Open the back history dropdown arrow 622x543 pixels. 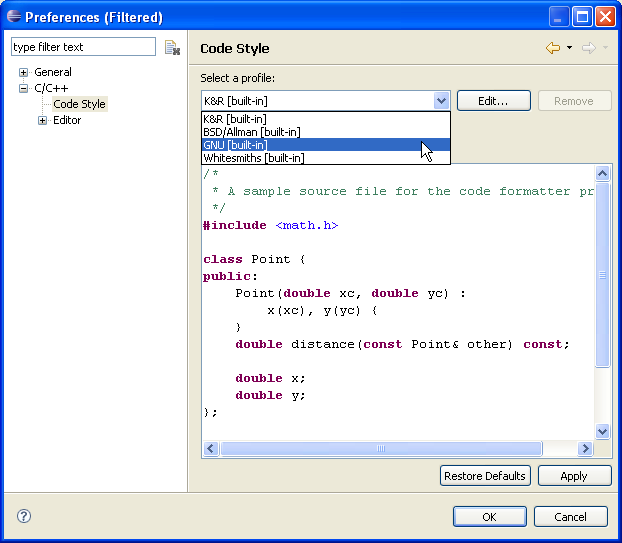click(x=569, y=48)
